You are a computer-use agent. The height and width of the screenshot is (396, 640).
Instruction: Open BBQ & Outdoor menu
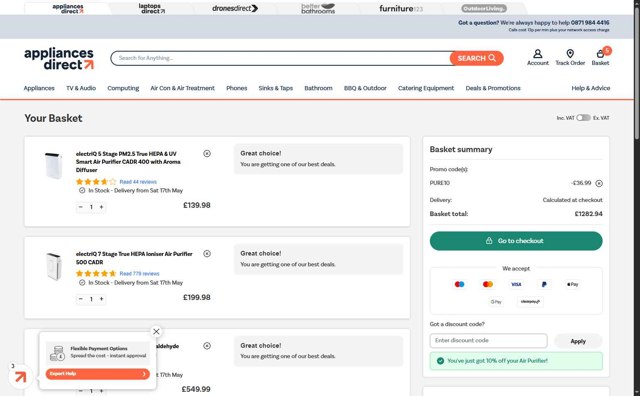pos(365,88)
